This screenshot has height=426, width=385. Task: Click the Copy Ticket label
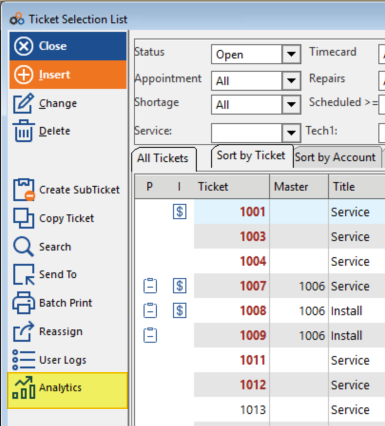pyautogui.click(x=67, y=218)
